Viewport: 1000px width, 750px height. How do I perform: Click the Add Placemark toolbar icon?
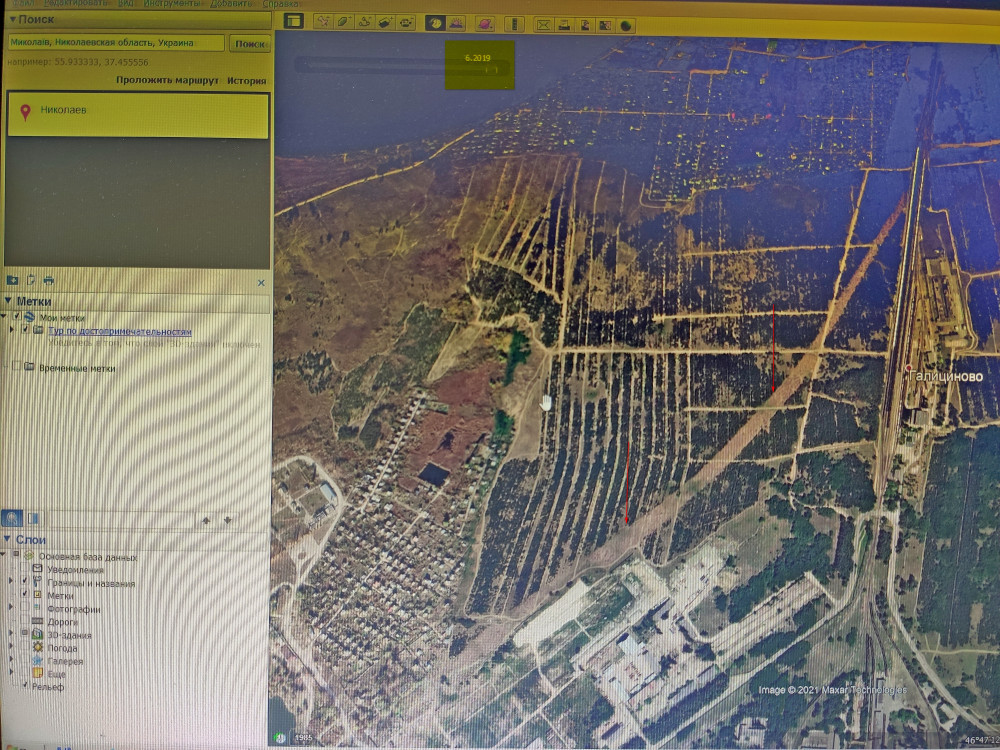click(322, 22)
